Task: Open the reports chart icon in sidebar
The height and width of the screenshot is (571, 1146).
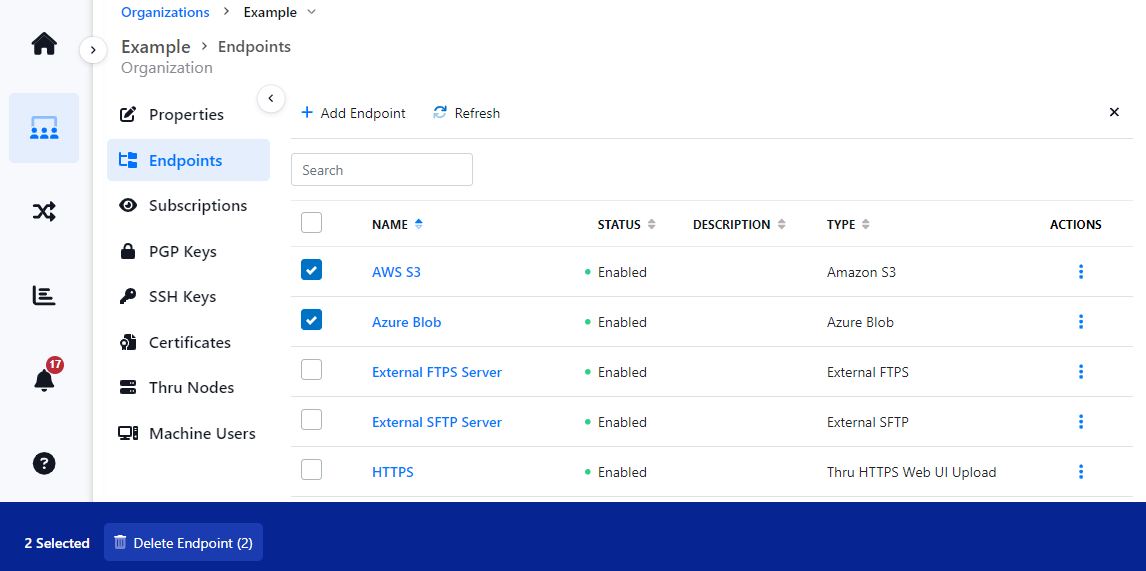Action: (x=44, y=295)
